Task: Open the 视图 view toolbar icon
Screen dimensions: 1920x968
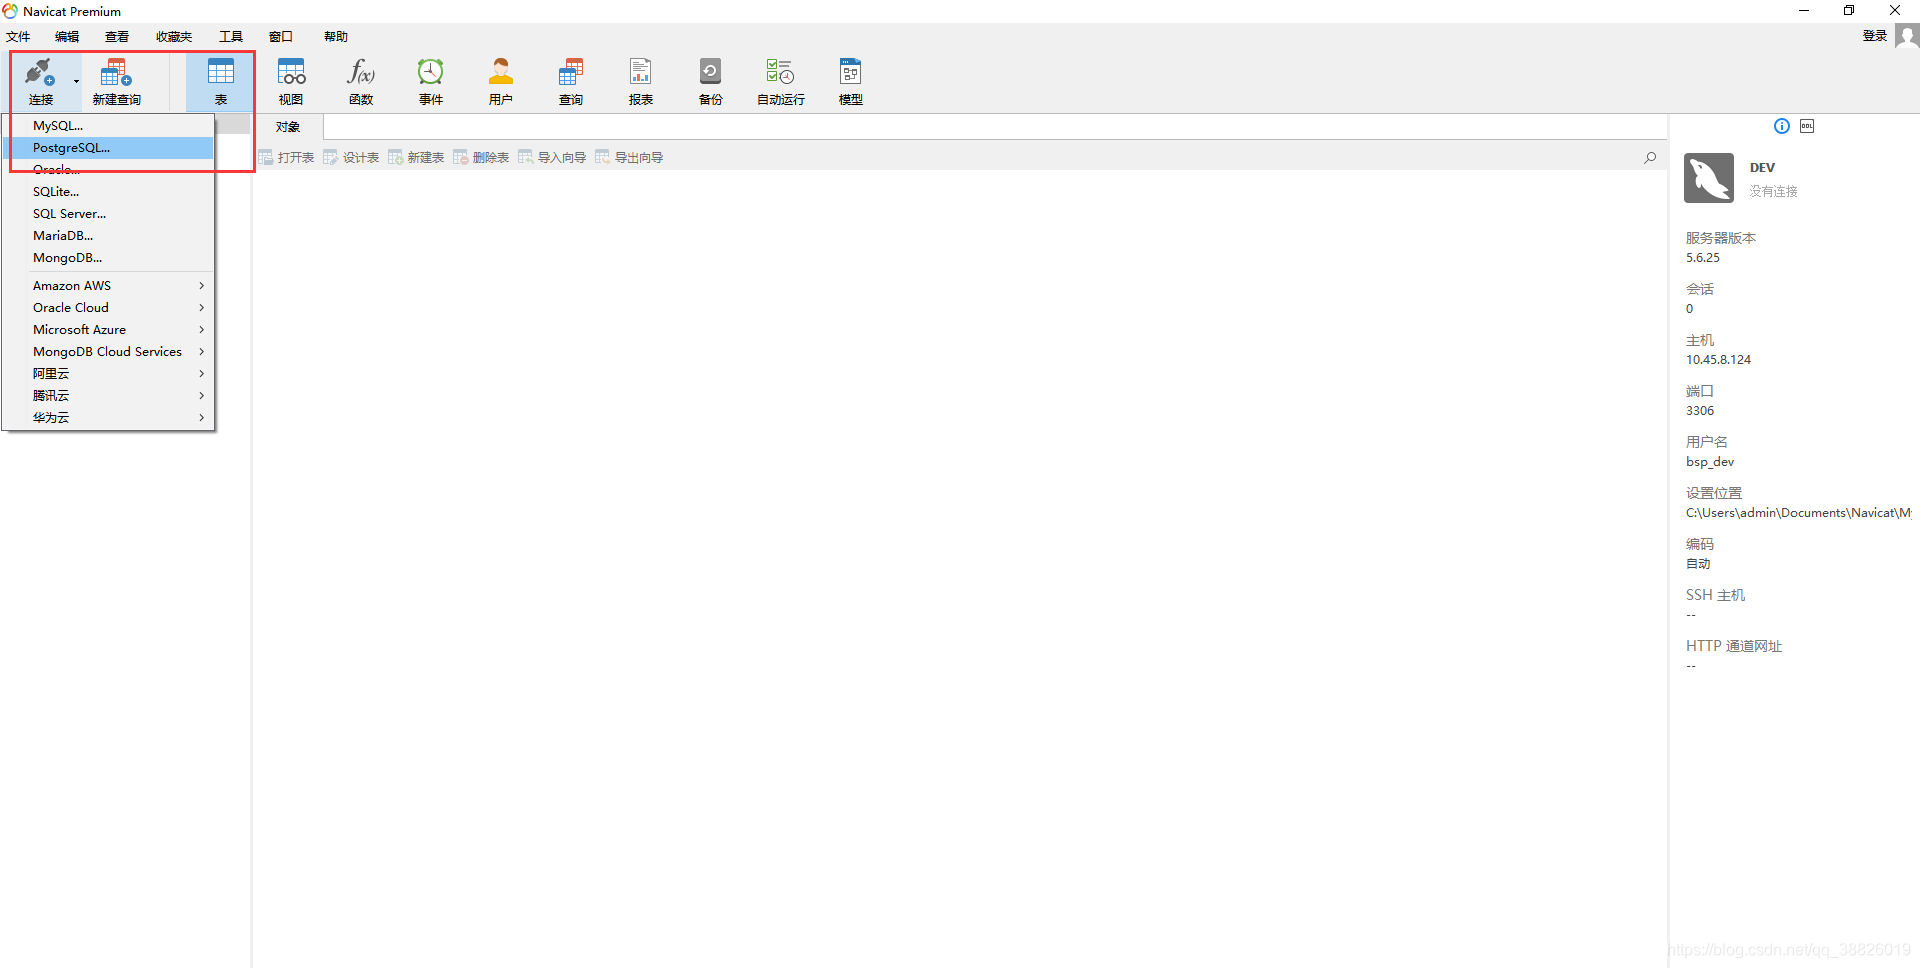Action: pyautogui.click(x=291, y=81)
